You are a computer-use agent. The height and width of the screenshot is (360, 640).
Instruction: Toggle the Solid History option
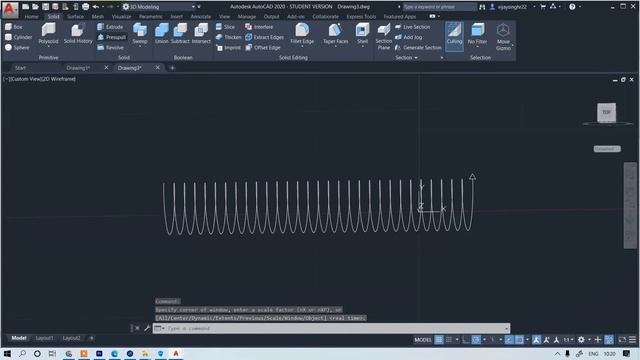(78, 33)
